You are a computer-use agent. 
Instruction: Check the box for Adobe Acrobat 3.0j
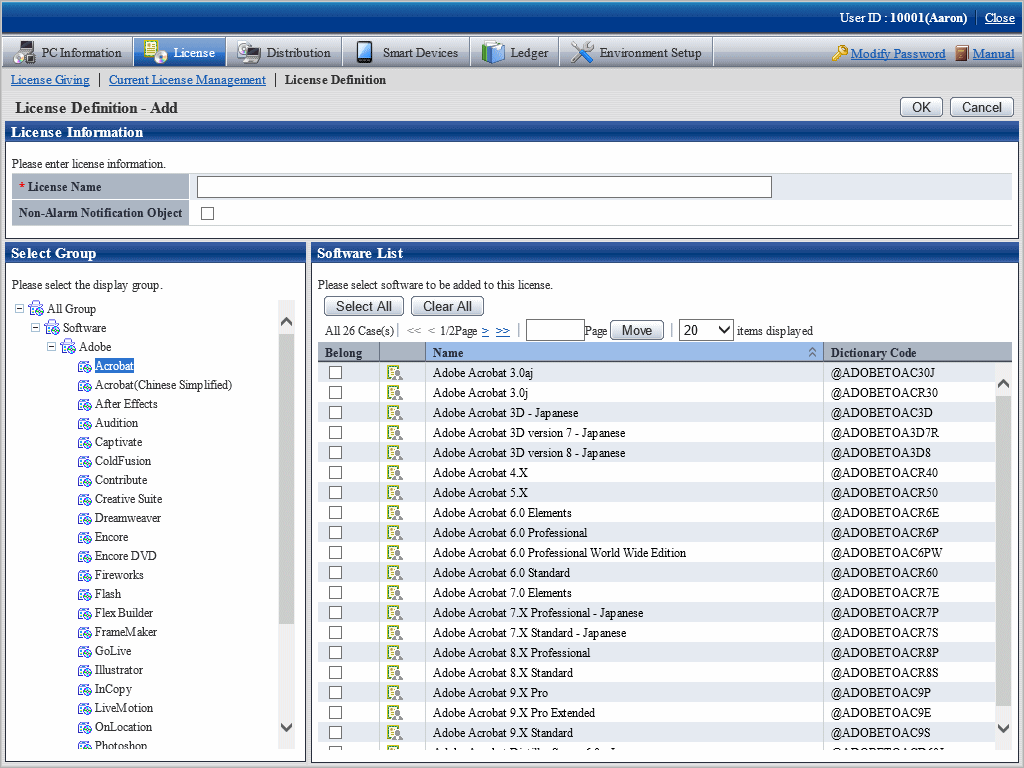(335, 392)
